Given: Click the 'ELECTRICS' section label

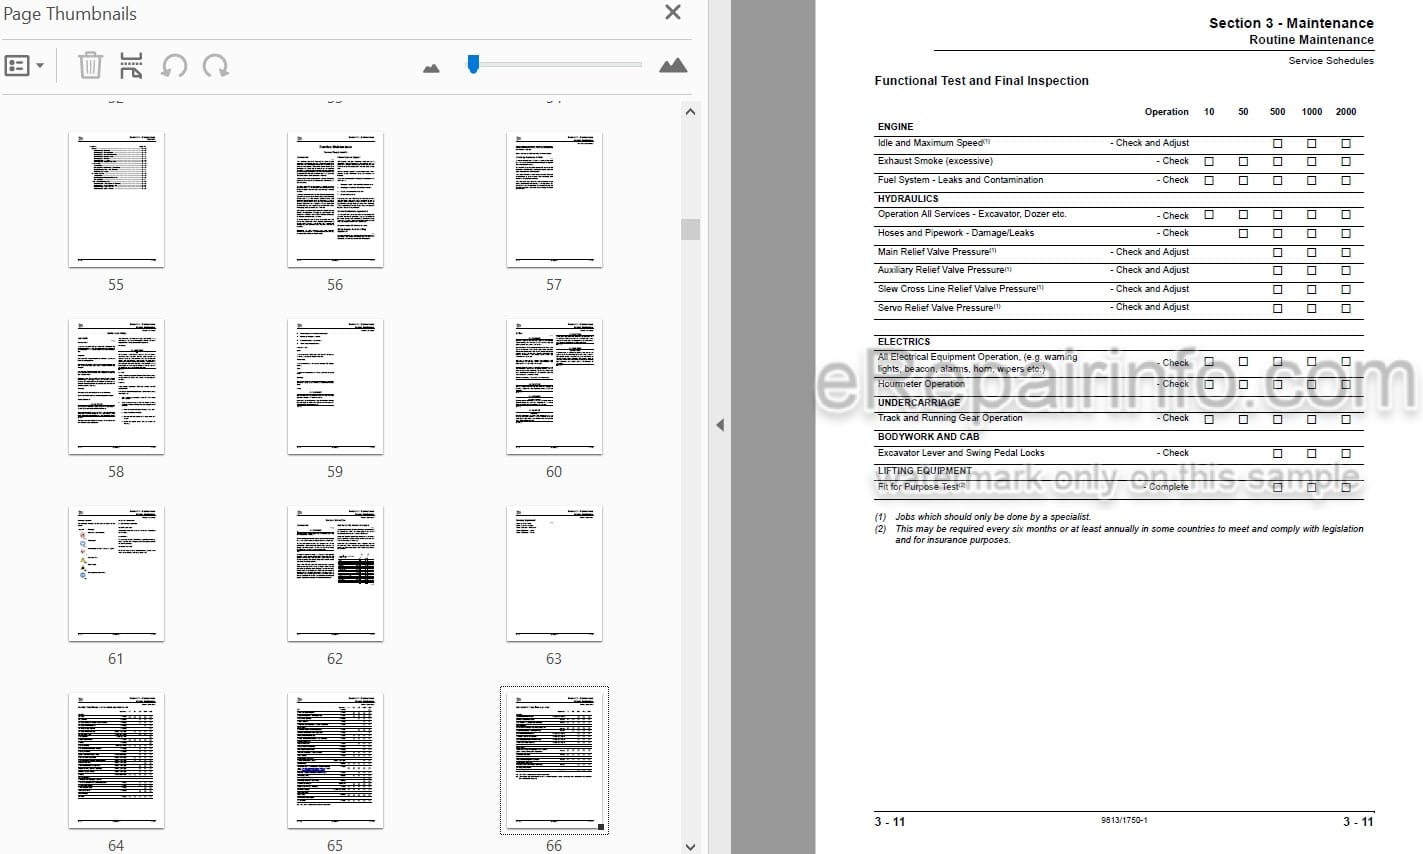Looking at the screenshot, I should tap(904, 342).
